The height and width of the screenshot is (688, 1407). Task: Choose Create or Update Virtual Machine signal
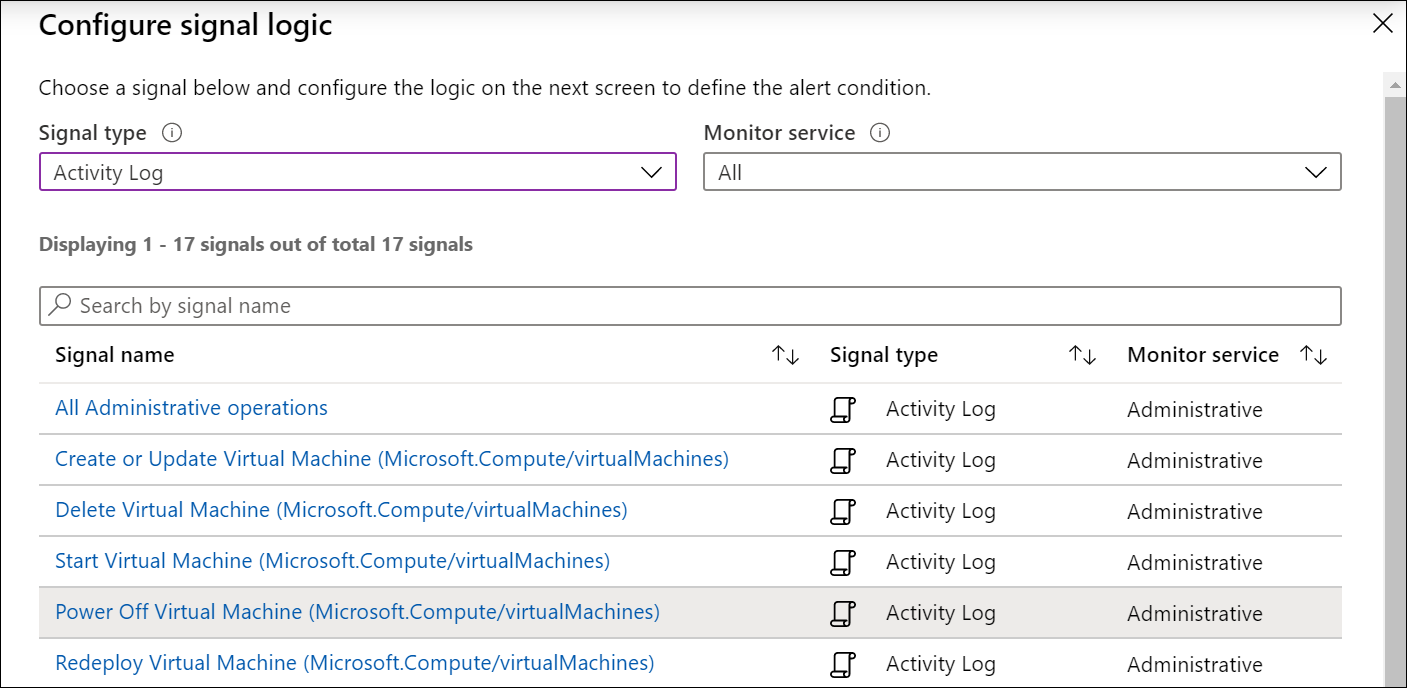coord(391,459)
